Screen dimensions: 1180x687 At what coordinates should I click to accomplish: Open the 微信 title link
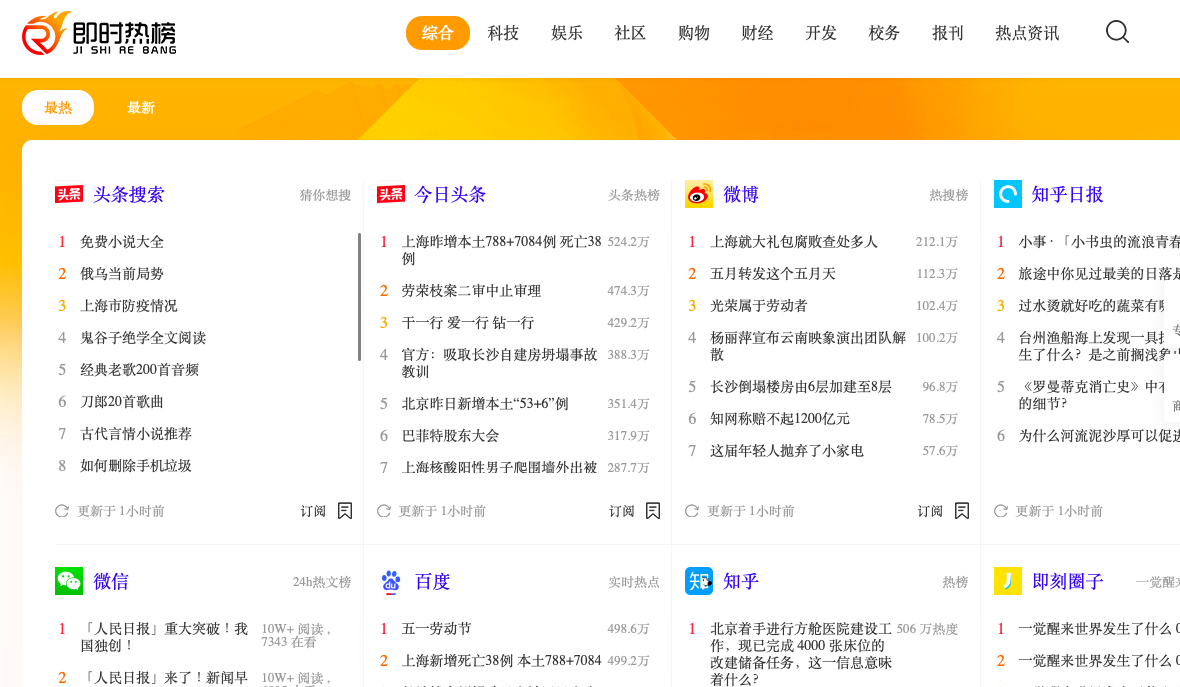pyautogui.click(x=111, y=581)
